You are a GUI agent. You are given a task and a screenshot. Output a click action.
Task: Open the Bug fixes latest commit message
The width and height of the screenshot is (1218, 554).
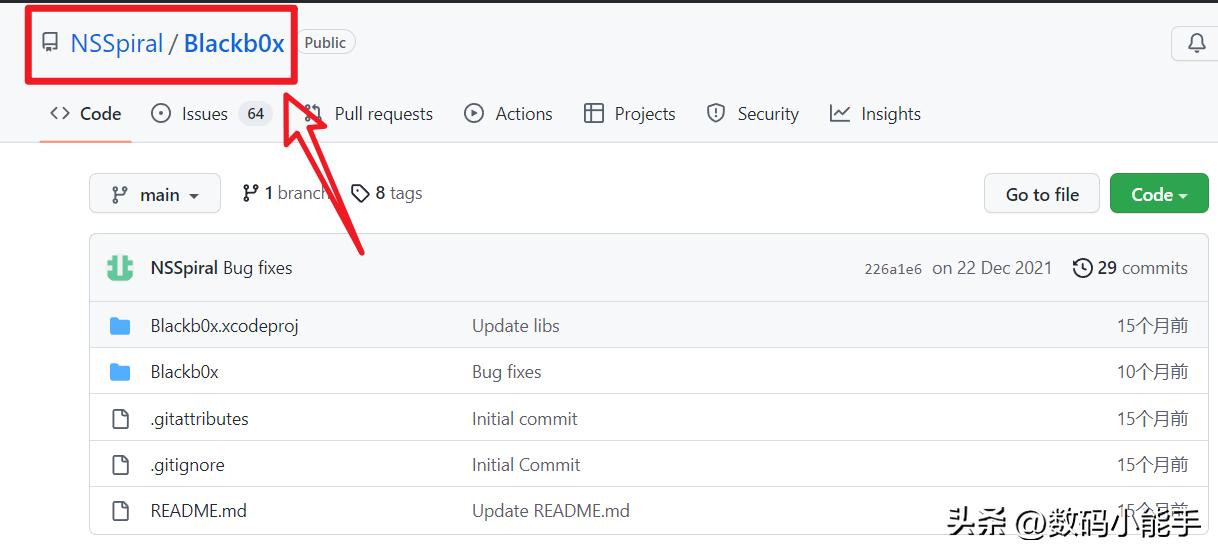click(258, 268)
